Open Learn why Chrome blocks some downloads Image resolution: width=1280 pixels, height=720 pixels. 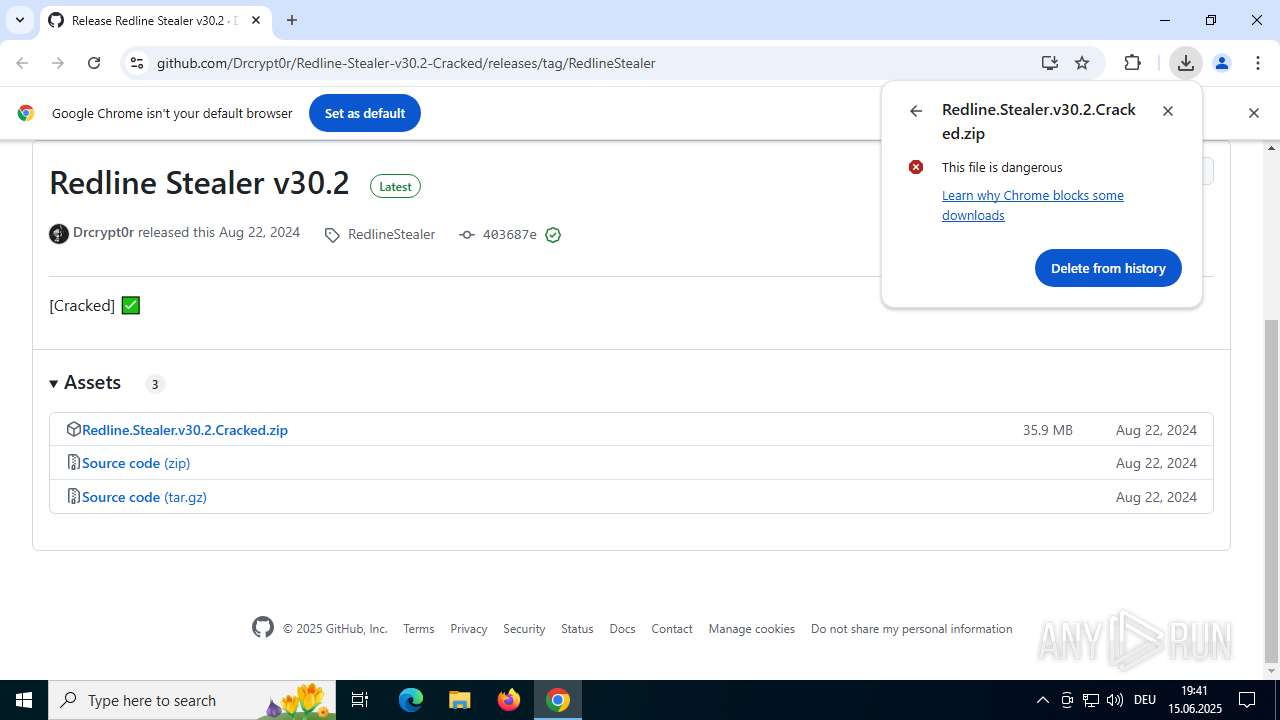point(1032,205)
